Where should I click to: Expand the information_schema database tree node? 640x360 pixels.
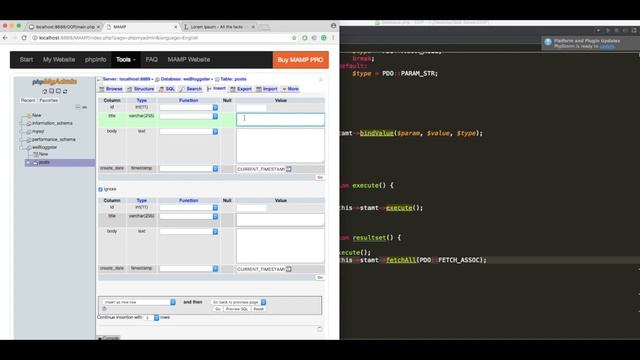point(22,123)
